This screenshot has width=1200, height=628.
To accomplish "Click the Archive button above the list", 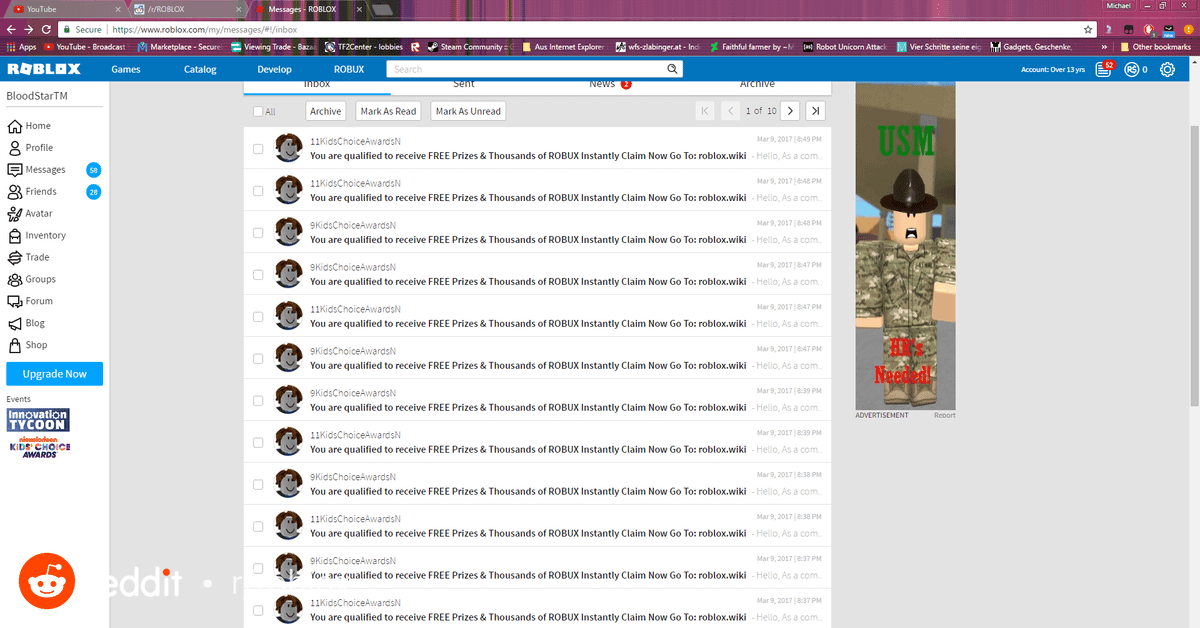I will [325, 111].
